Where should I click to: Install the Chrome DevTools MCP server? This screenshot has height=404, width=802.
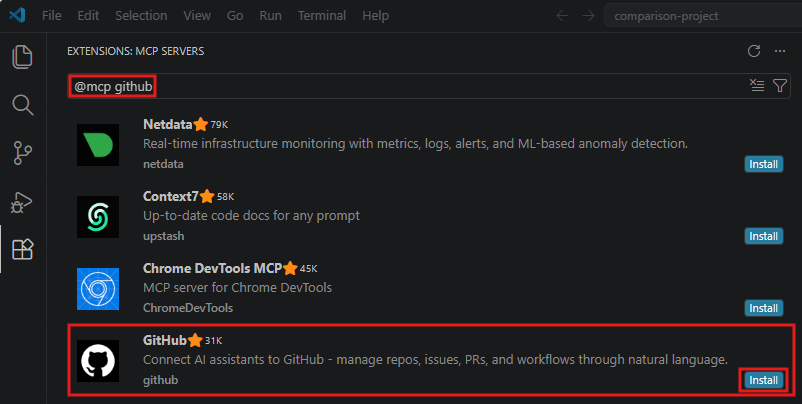point(764,308)
